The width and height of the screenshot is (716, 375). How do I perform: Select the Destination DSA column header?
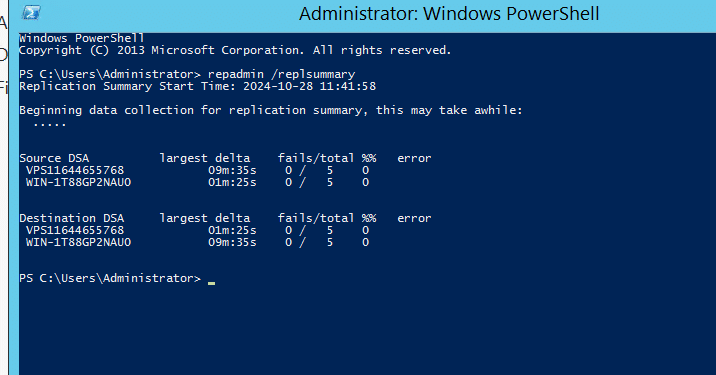point(72,218)
